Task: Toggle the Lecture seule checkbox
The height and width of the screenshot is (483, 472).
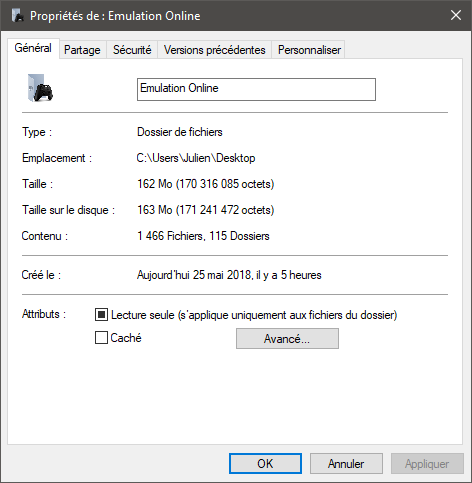Action: (x=101, y=315)
